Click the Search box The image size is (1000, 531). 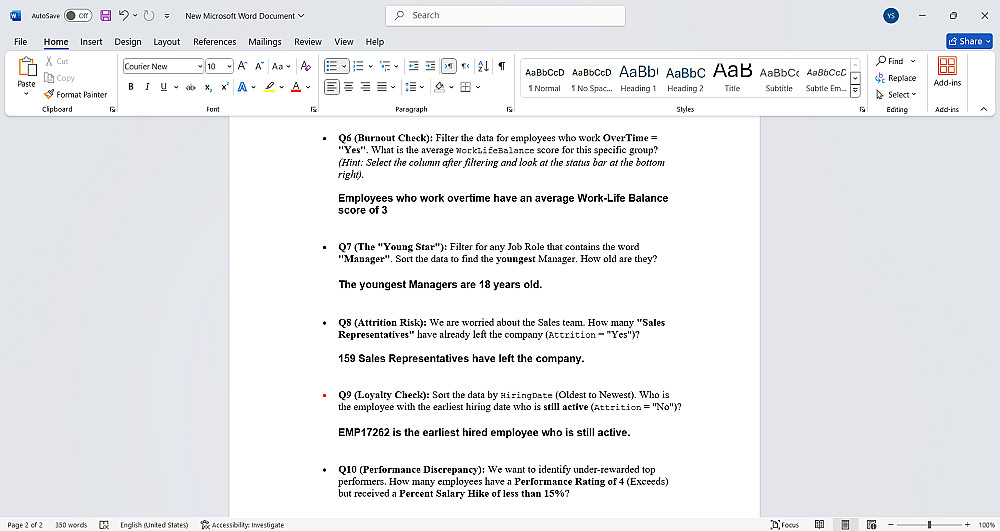tap(505, 15)
